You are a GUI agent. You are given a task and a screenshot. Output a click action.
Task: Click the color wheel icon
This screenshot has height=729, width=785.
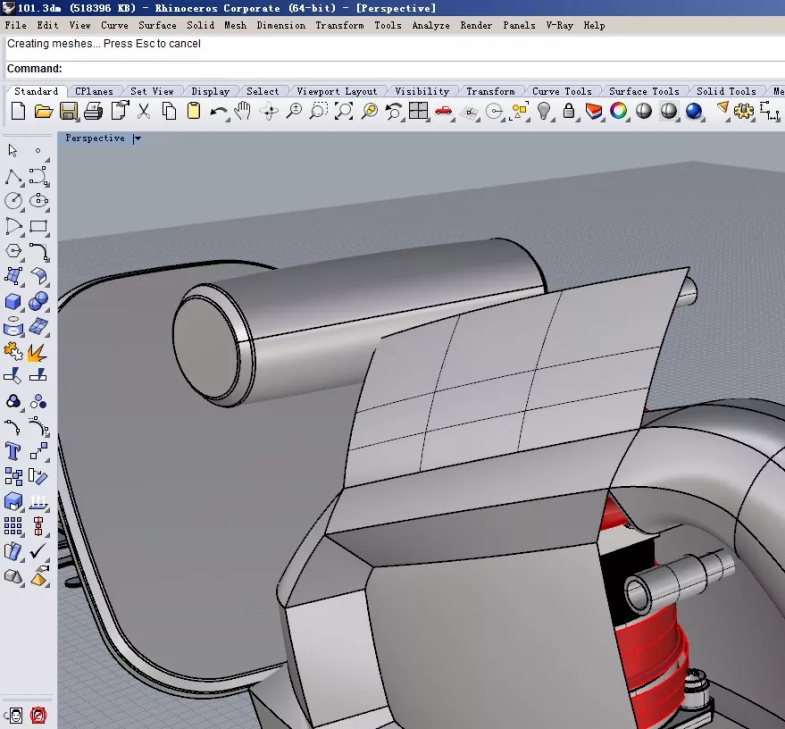click(619, 111)
